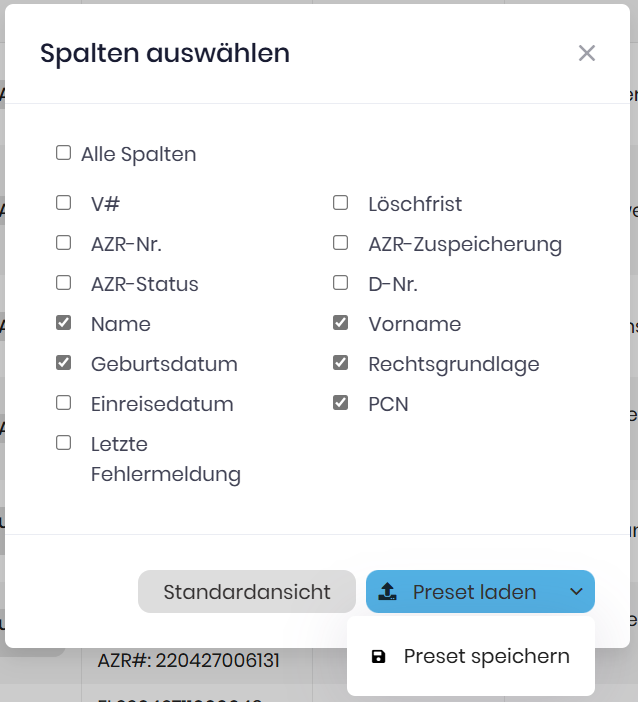Screen dimensions: 638x702
Task: Disable the Geburtsdatum column checkbox
Action: pyautogui.click(x=64, y=363)
